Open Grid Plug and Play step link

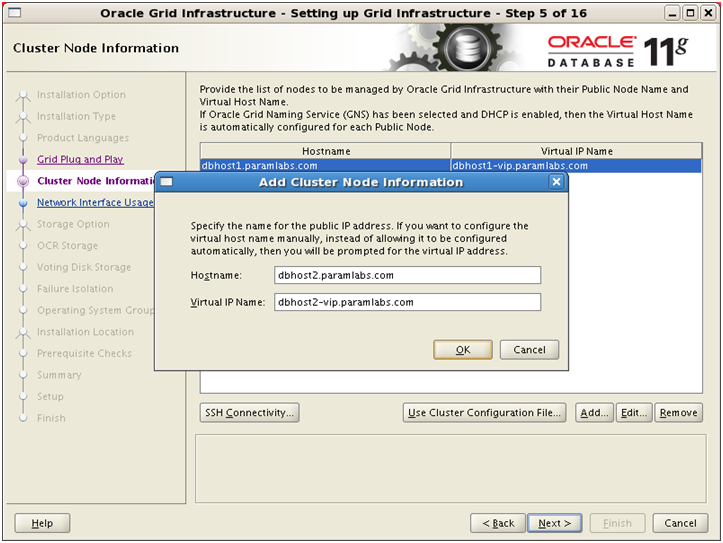click(x=80, y=159)
